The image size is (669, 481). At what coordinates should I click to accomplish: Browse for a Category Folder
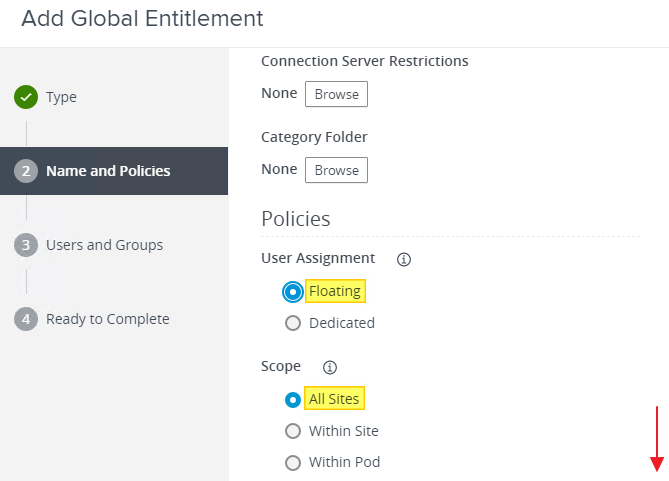tap(336, 170)
